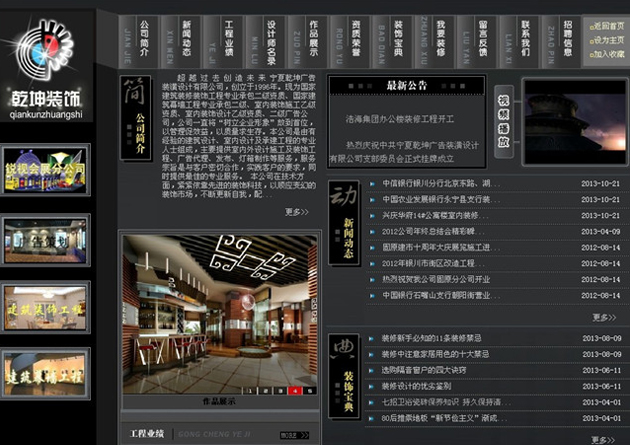Open news link 中信银行银川分行北京东路
This screenshot has height=445, width=630.
pos(437,184)
